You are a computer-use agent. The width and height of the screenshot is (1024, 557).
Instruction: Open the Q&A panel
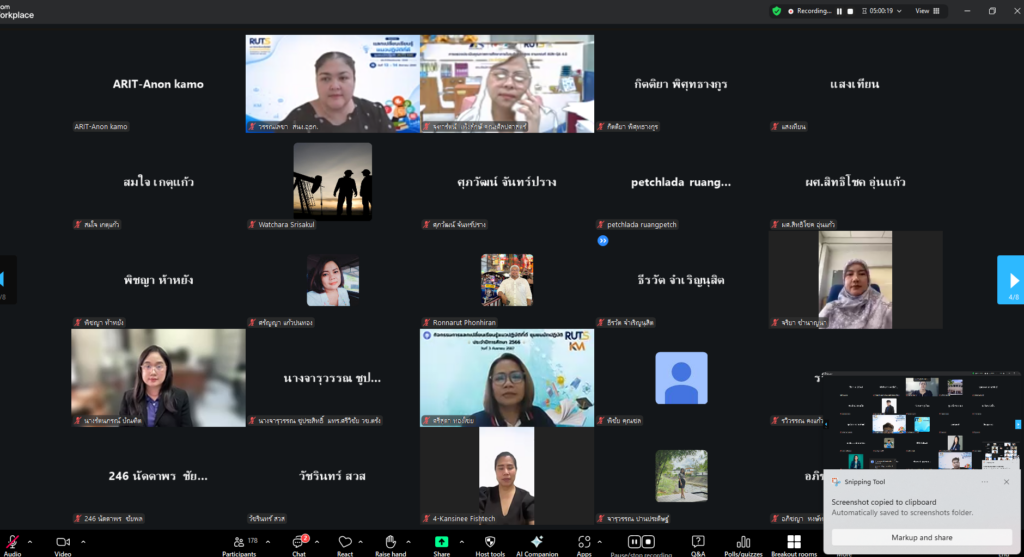tap(698, 545)
